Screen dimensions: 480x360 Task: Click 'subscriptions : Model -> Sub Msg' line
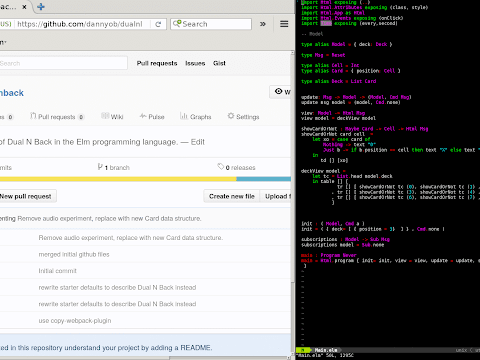[345, 239]
